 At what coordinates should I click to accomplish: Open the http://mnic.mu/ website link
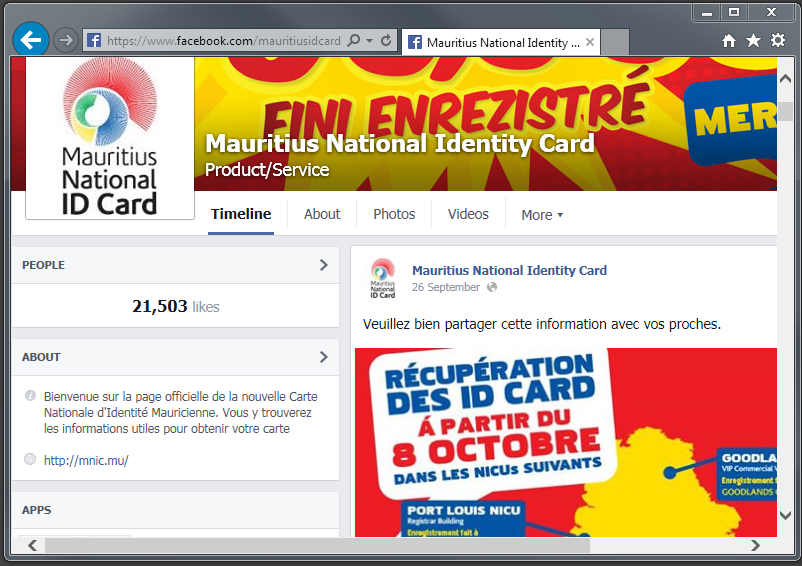[86, 461]
